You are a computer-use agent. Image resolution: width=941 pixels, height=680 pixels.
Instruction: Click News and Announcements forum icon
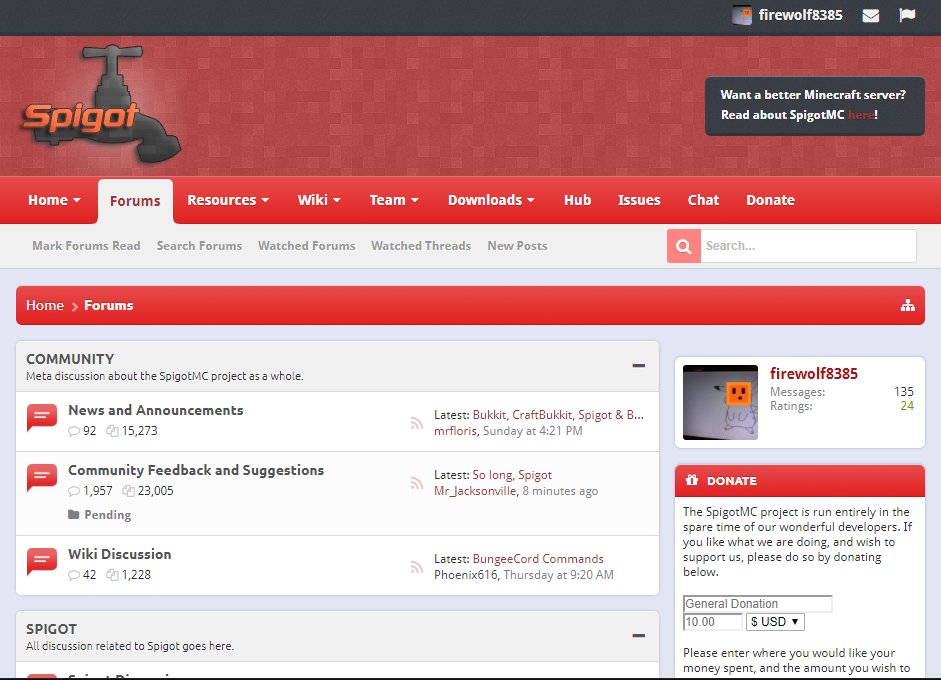(x=41, y=418)
